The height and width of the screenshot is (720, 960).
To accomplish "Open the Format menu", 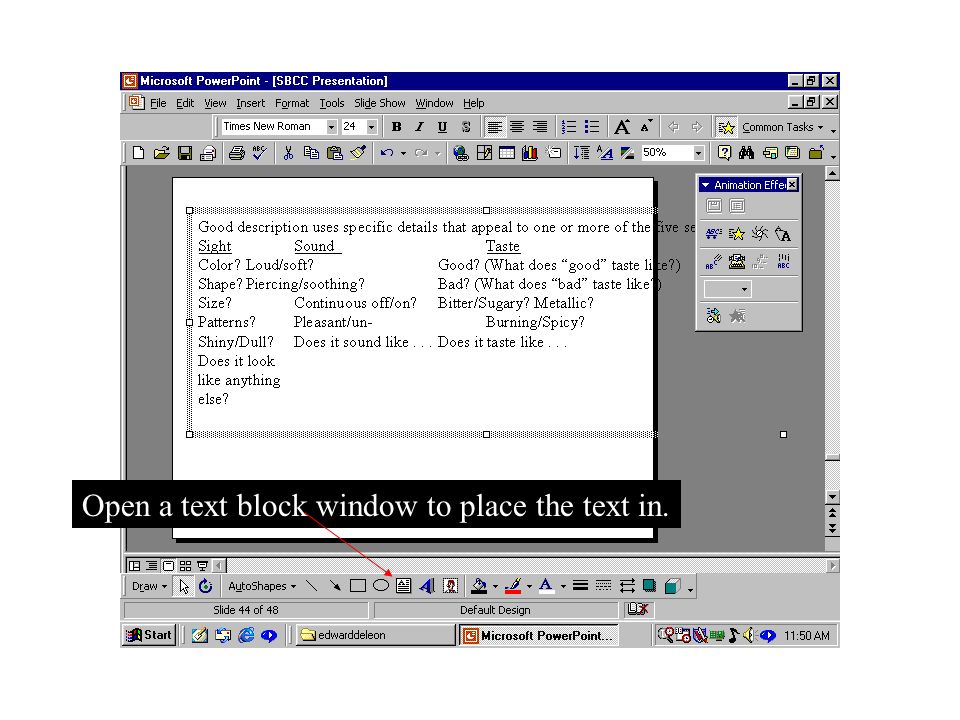I will (292, 103).
